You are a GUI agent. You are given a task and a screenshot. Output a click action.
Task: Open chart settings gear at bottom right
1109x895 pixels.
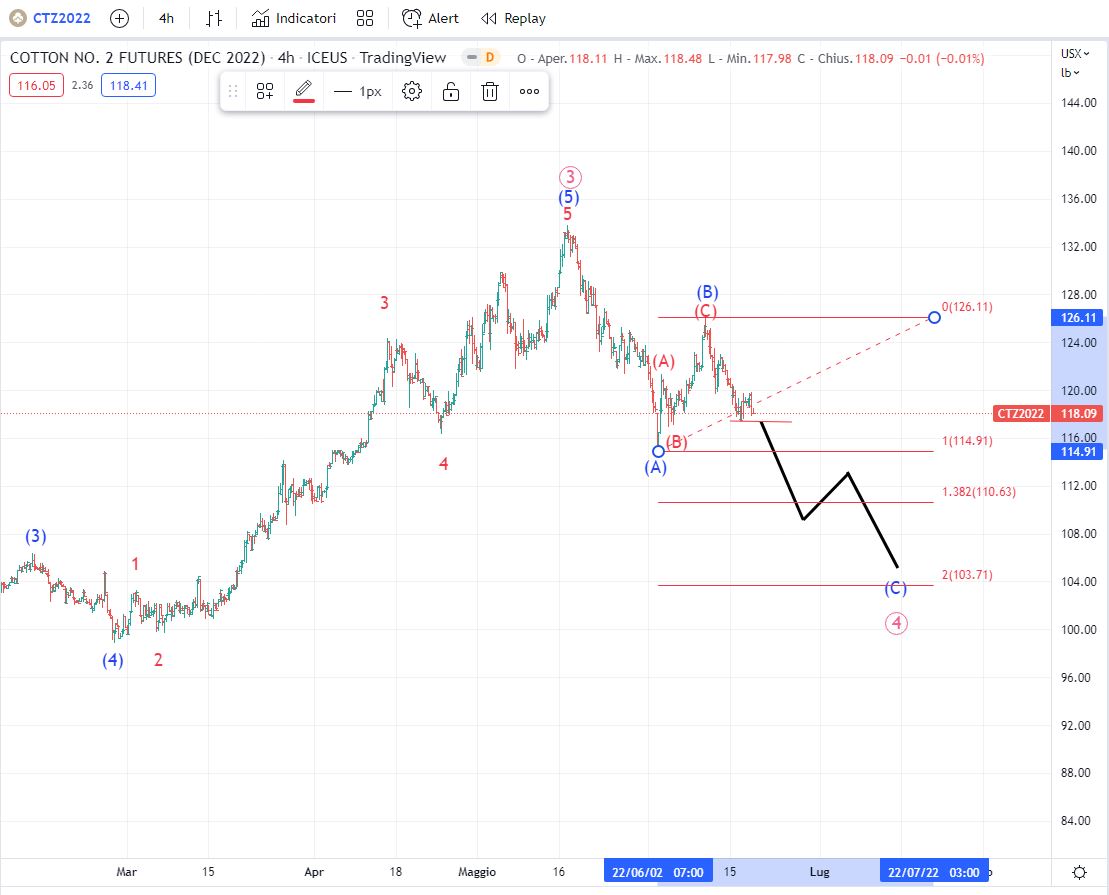coord(1079,872)
